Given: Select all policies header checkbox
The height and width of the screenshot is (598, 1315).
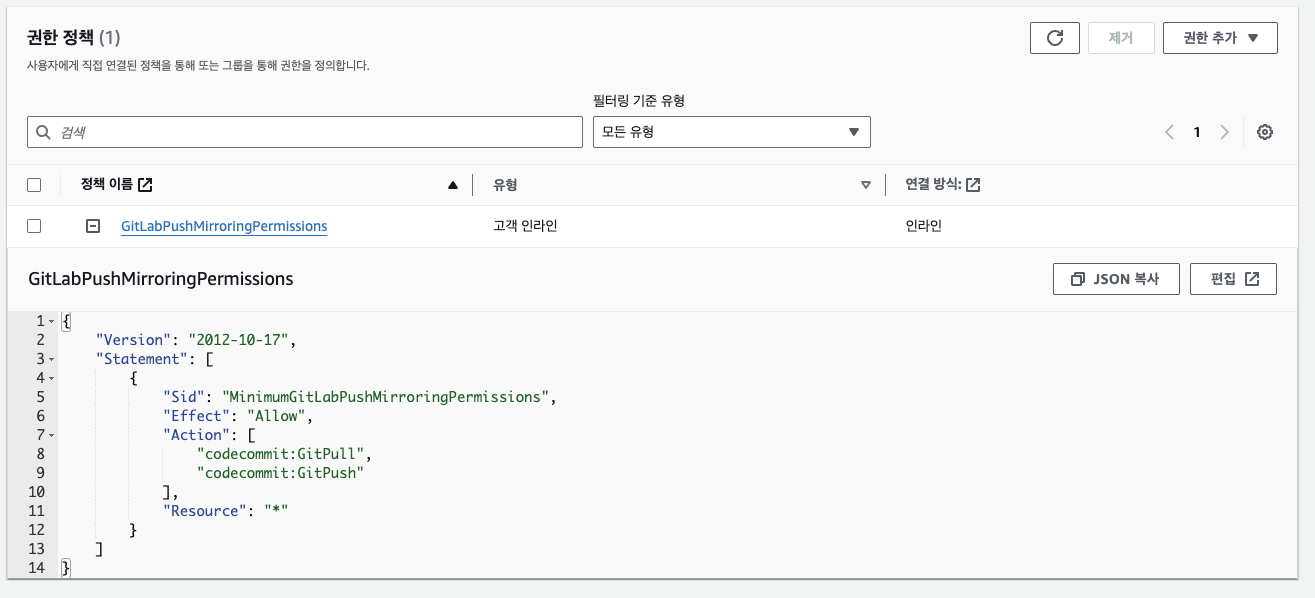Looking at the screenshot, I should [34, 185].
